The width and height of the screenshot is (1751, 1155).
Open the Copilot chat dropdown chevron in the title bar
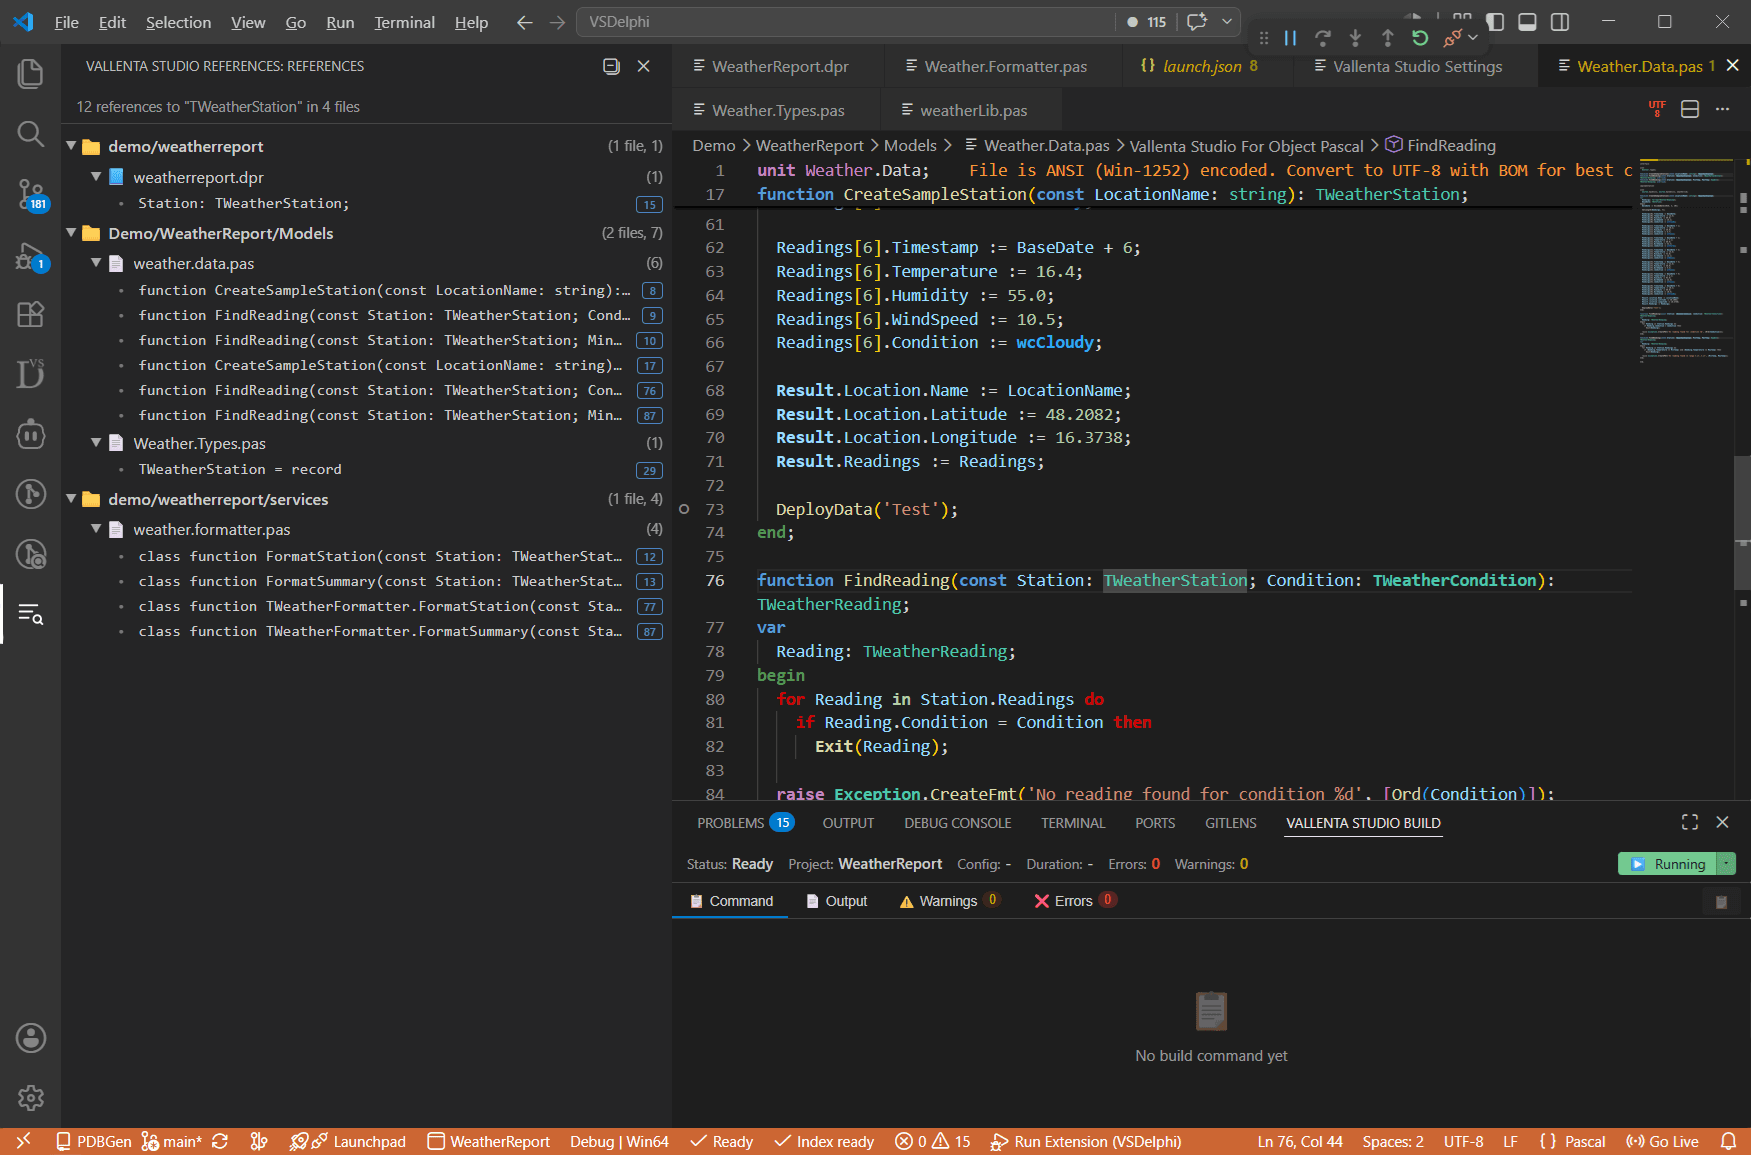[1227, 21]
